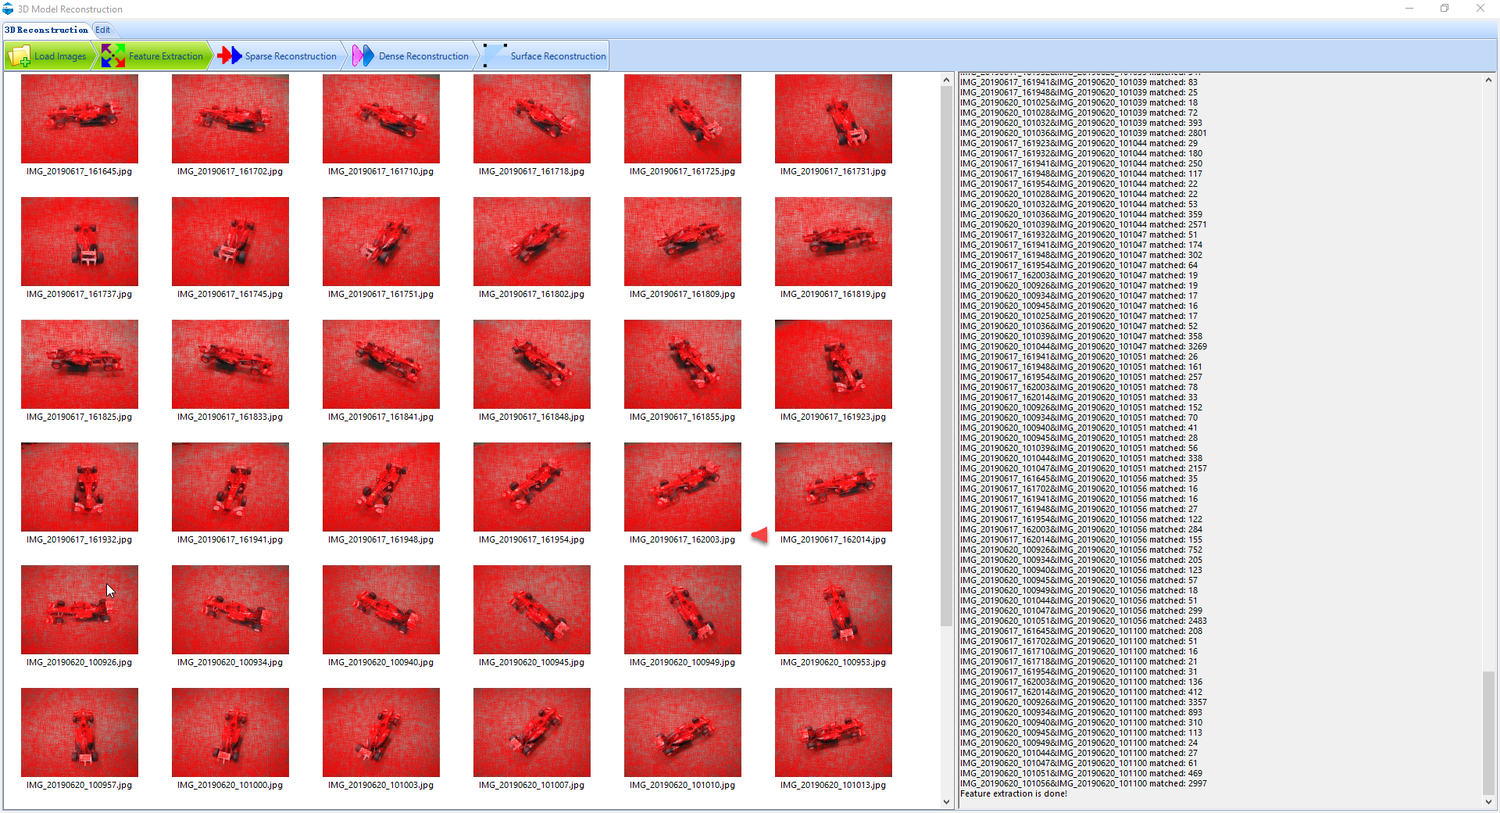Select thumbnail IMG_20190617_161751.jpg

click(381, 241)
